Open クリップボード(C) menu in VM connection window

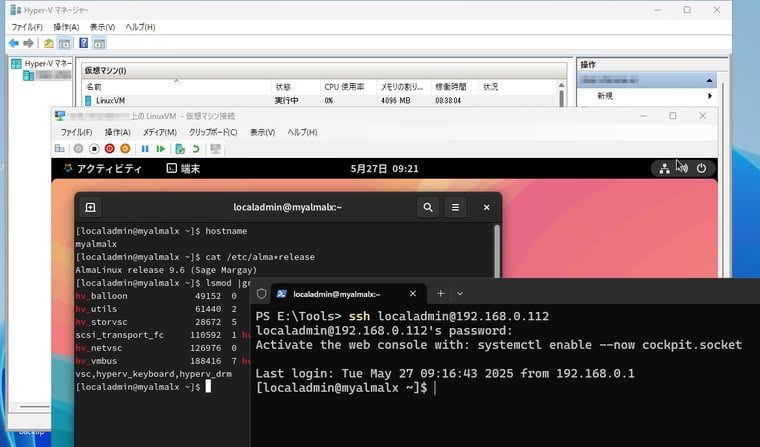tap(213, 132)
